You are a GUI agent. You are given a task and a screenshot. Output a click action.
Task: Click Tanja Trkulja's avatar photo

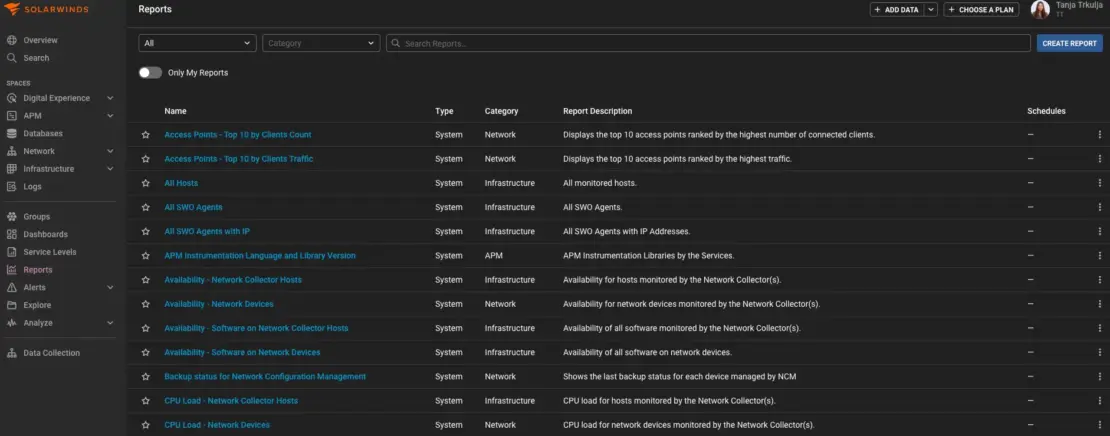(x=1040, y=9)
